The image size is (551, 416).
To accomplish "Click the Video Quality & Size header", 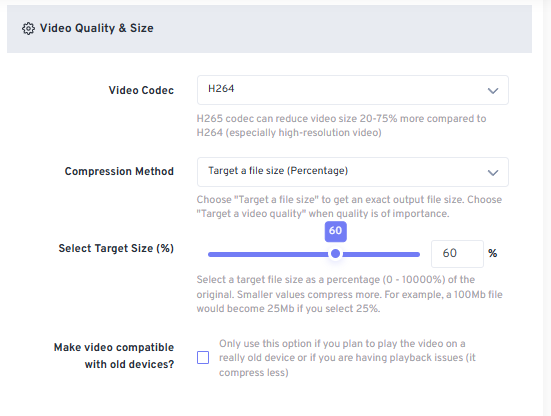I will point(96,28).
